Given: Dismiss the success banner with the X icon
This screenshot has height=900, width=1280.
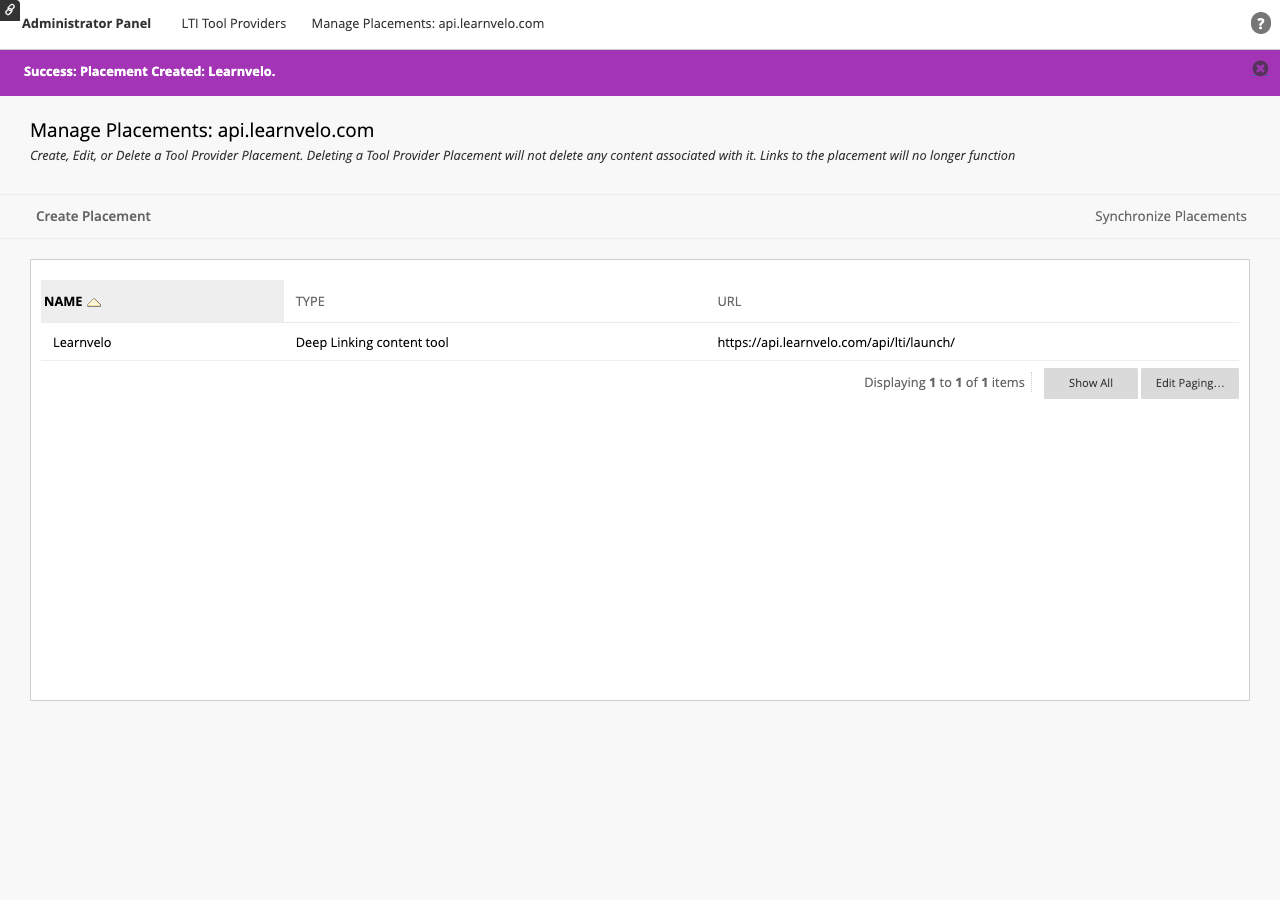Looking at the screenshot, I should tap(1260, 68).
